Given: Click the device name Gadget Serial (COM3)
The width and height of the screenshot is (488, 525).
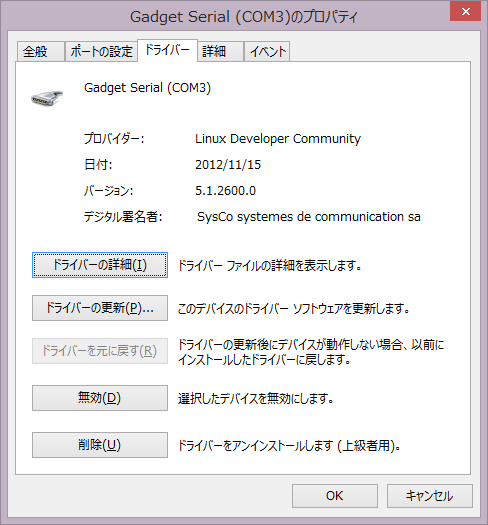Looking at the screenshot, I should [x=147, y=88].
